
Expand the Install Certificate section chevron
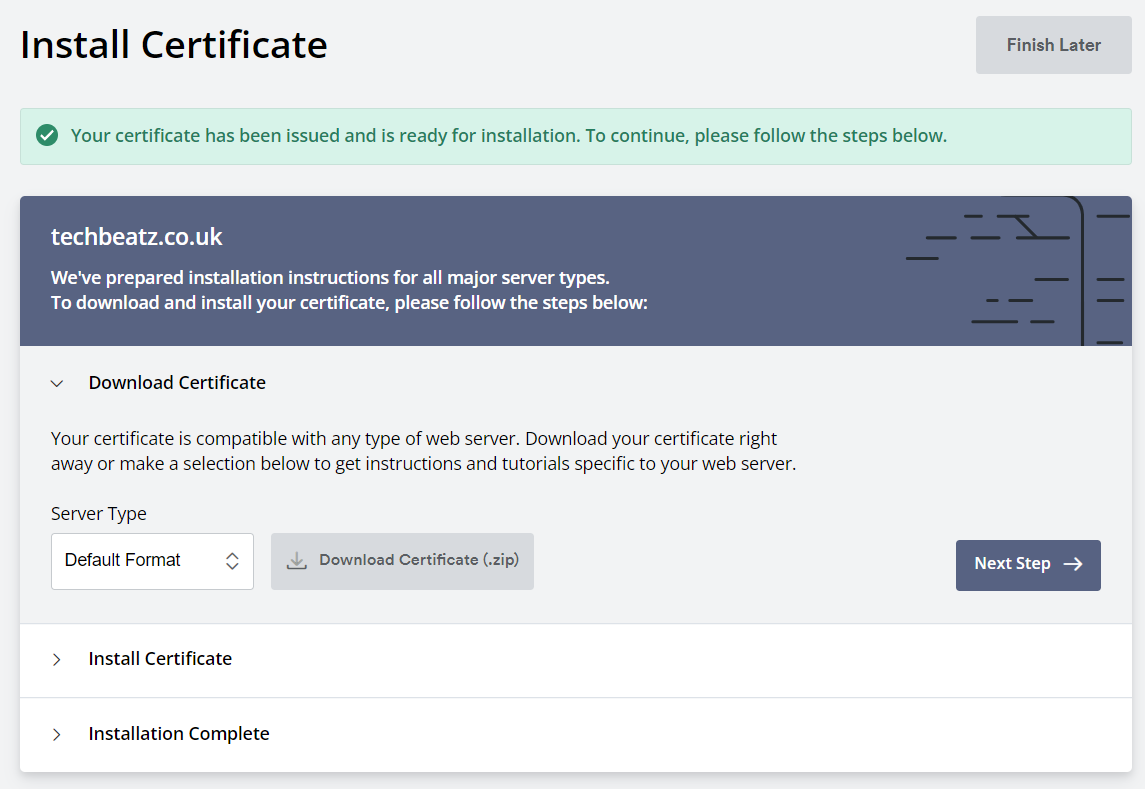click(x=57, y=660)
